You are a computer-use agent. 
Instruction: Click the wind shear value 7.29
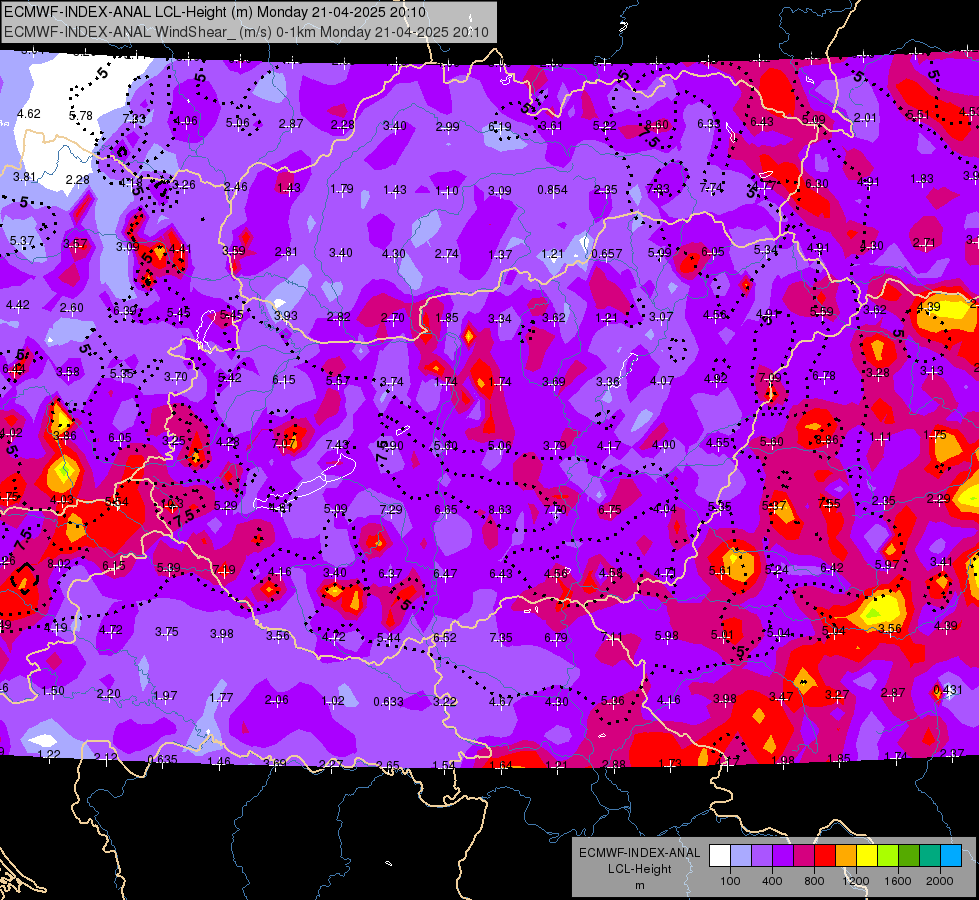coord(391,509)
